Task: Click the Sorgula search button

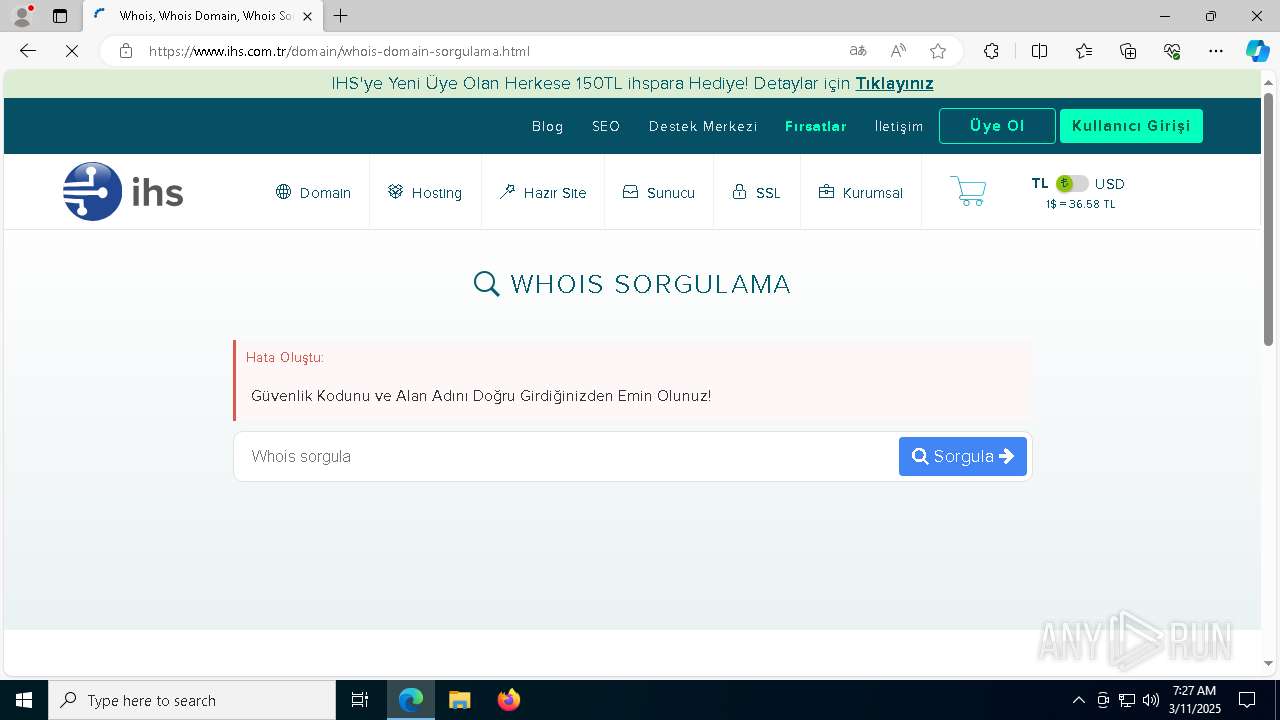Action: click(963, 456)
